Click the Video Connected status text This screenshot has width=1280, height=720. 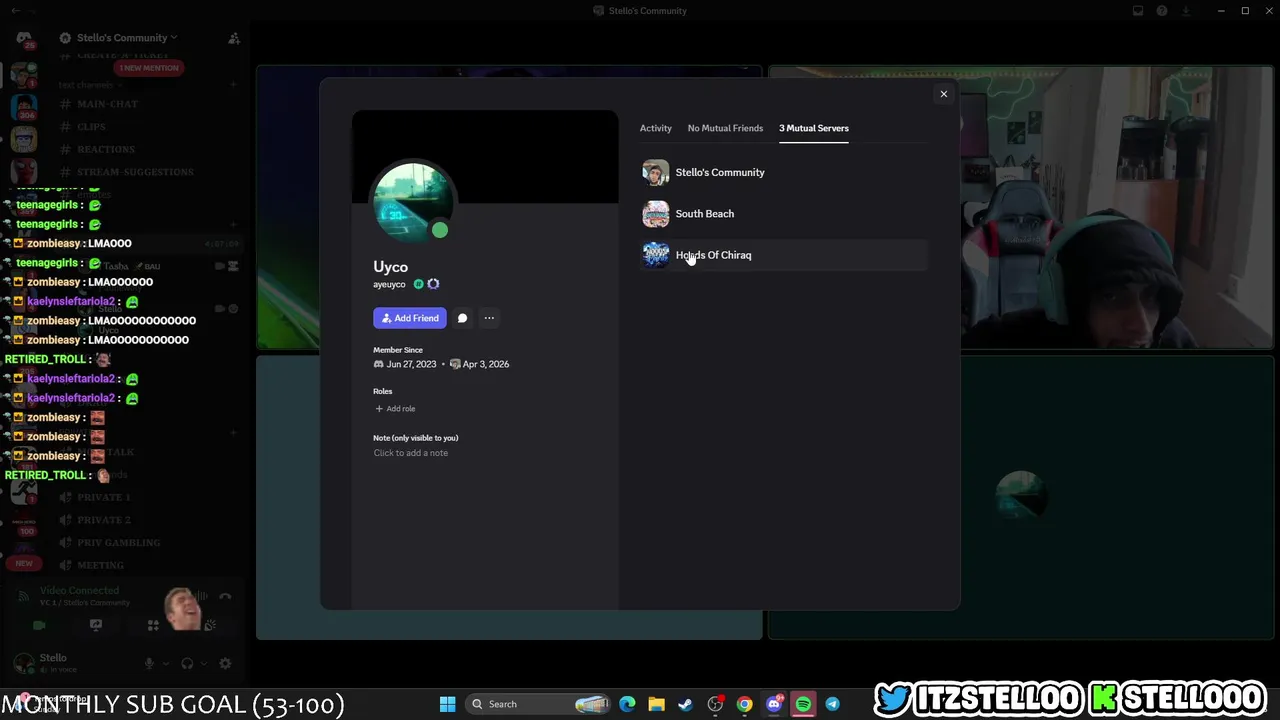tap(79, 591)
